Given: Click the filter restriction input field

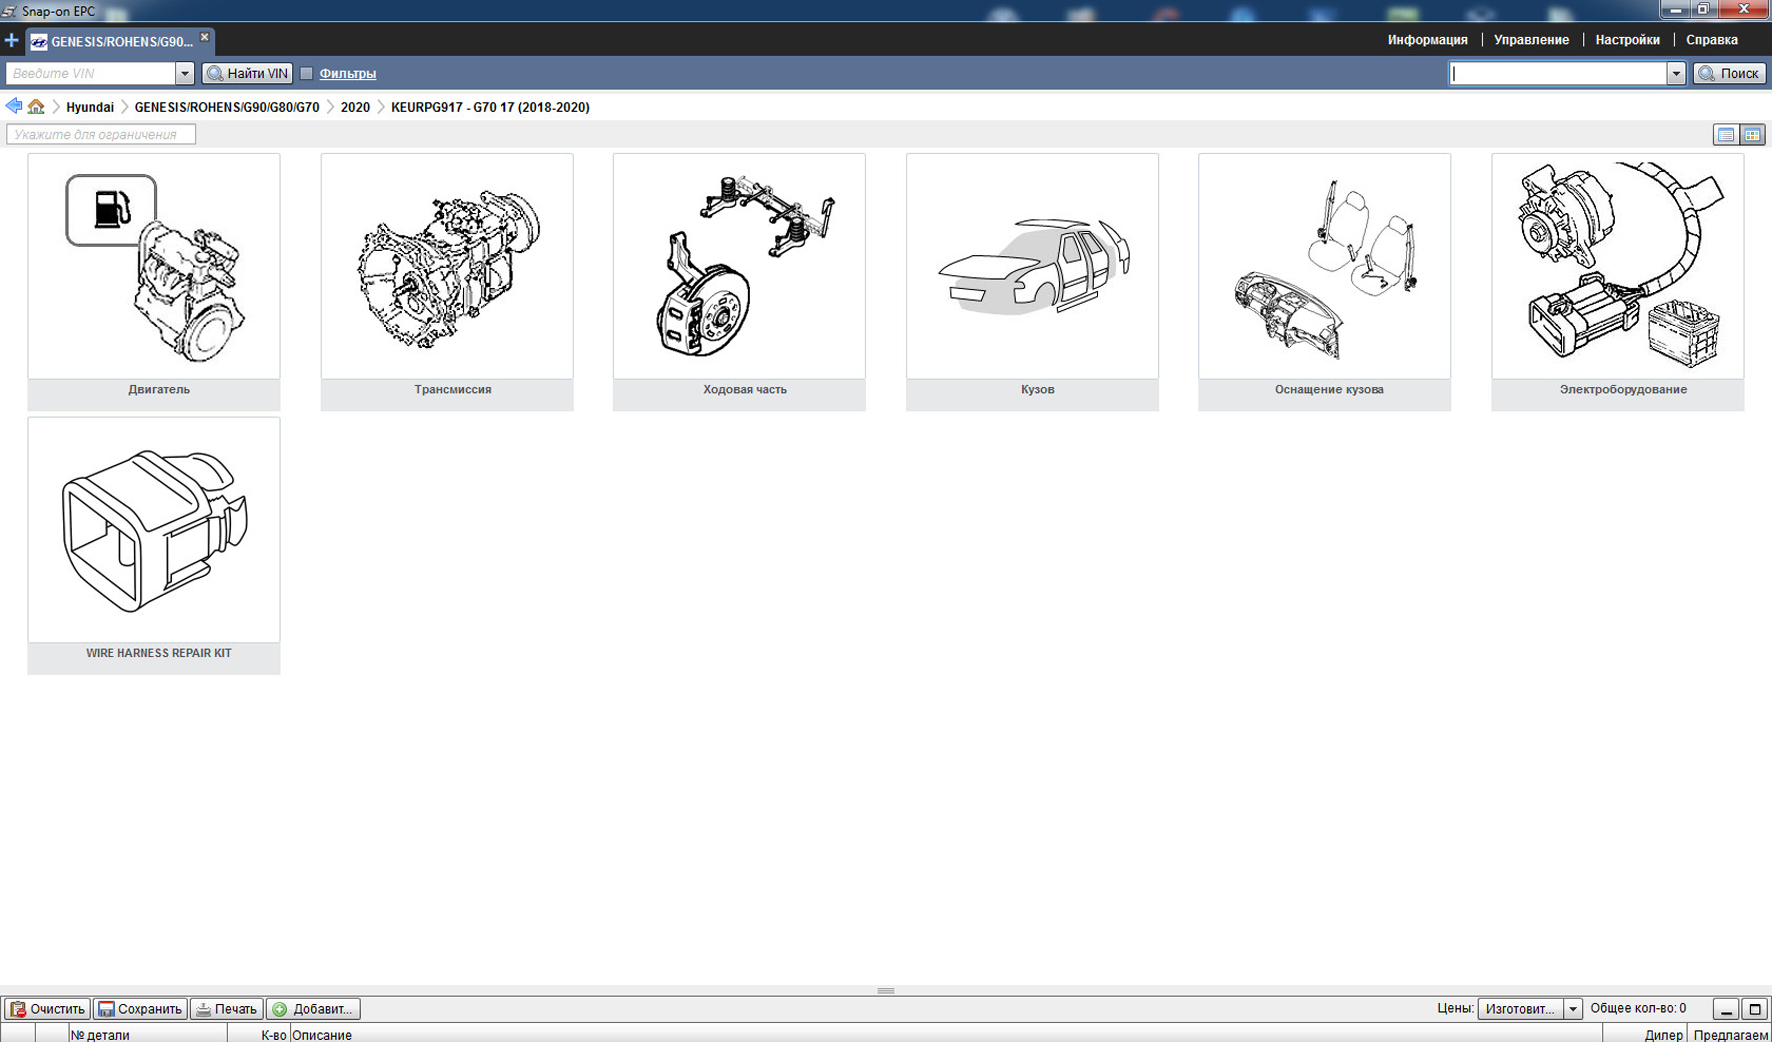Looking at the screenshot, I should click(101, 135).
